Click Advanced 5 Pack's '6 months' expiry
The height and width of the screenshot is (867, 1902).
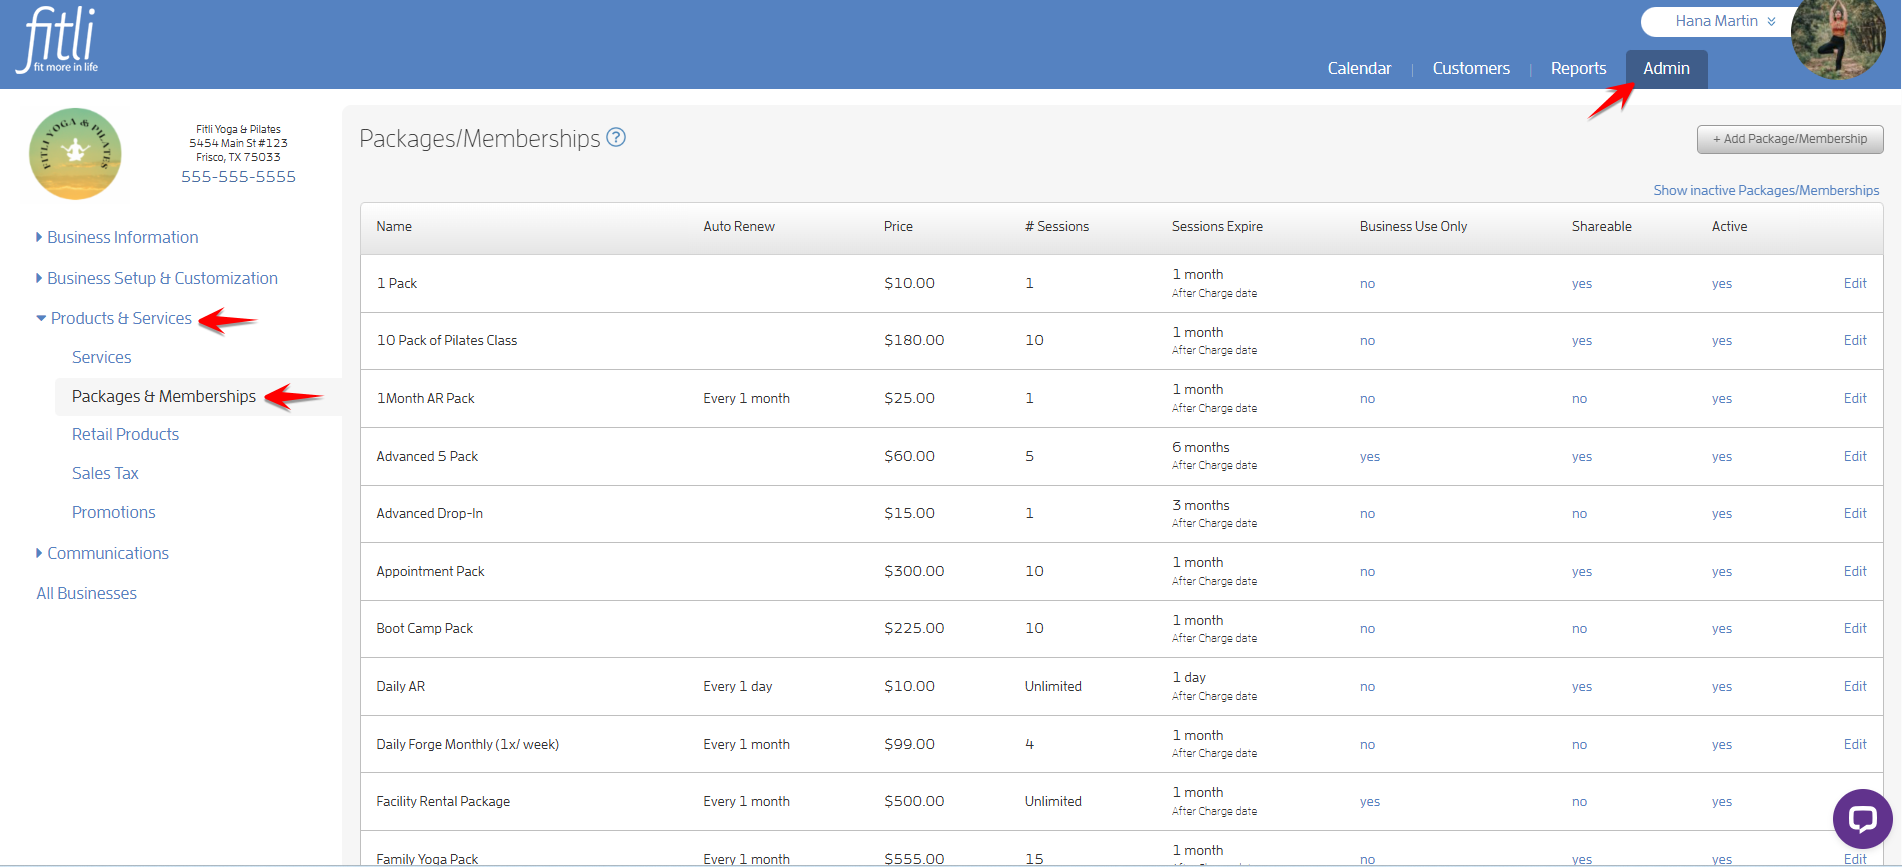coord(1201,447)
